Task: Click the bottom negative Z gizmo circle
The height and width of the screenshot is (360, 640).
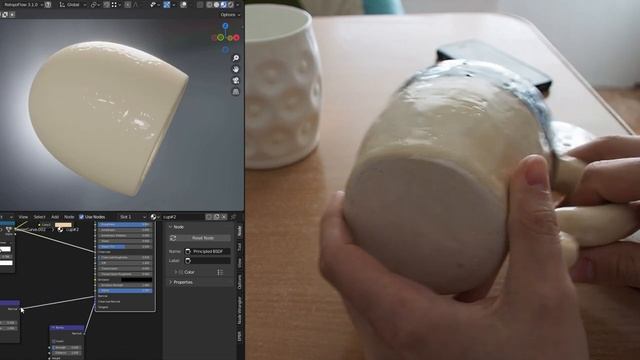Action: click(225, 50)
